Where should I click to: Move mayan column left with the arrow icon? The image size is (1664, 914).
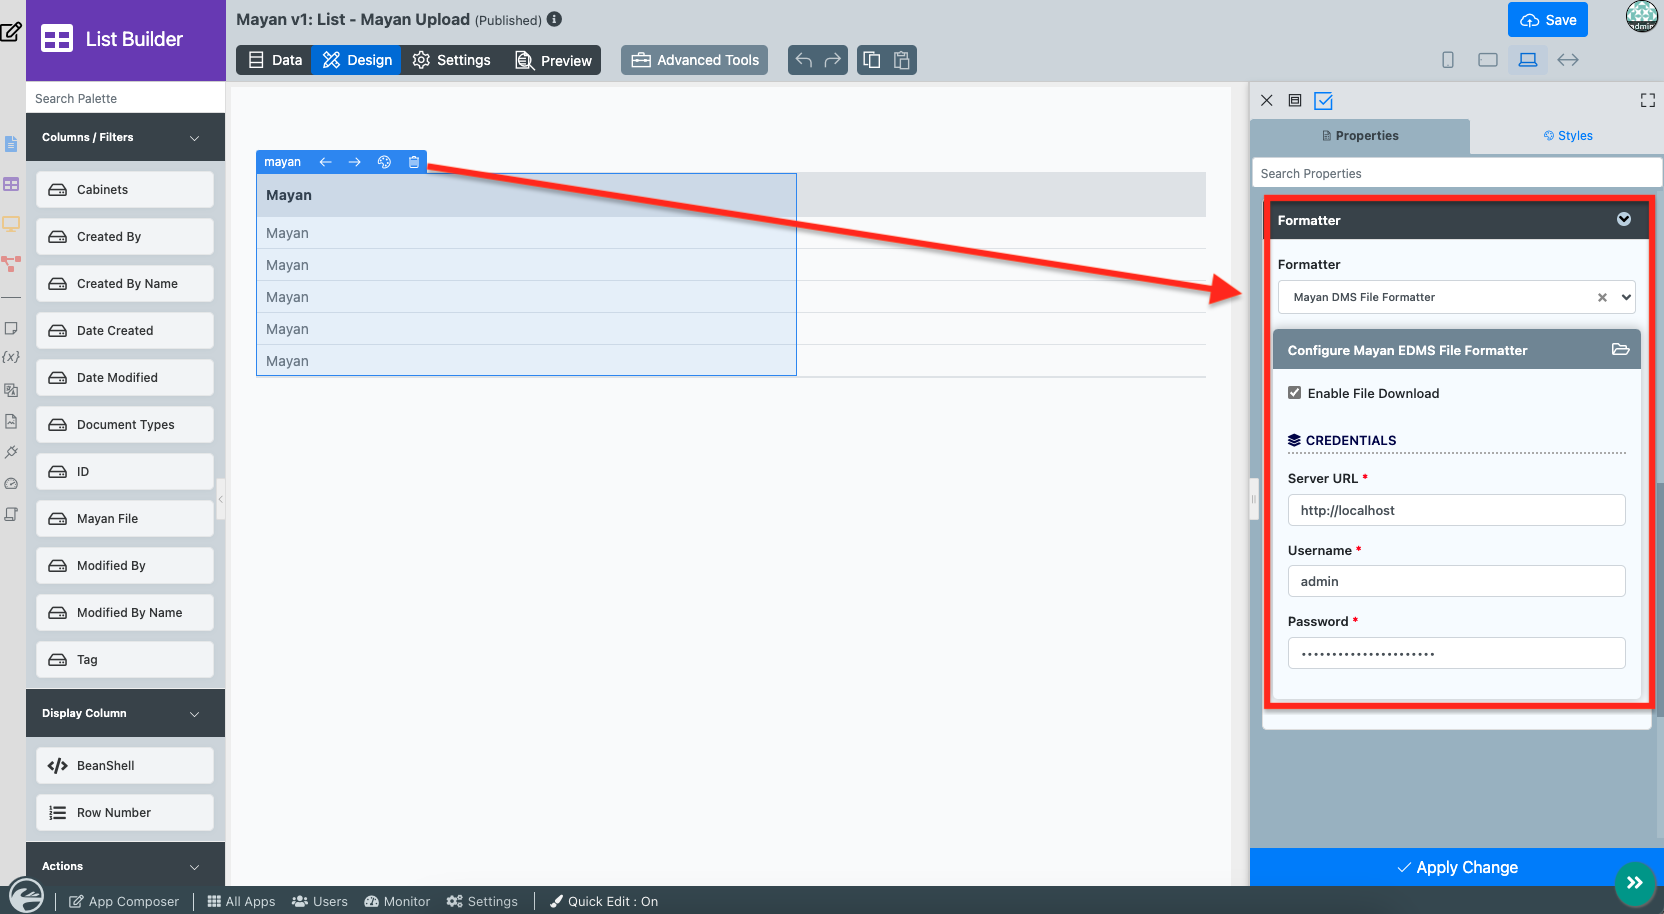point(325,162)
